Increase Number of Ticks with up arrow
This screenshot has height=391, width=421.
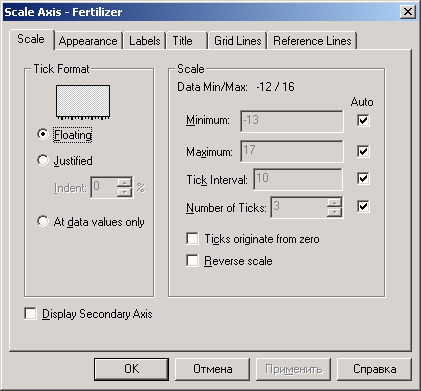[334, 203]
